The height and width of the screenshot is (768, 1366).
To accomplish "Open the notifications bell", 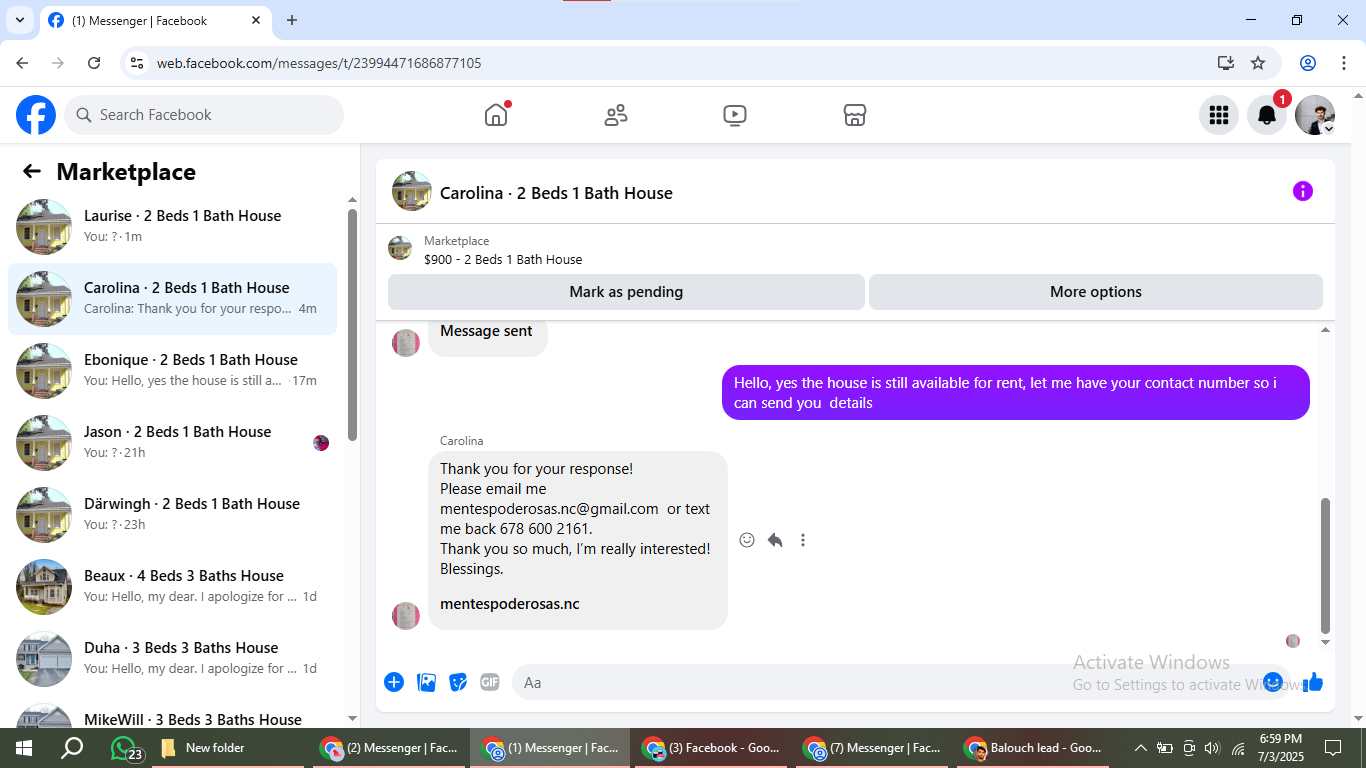I will point(1267,115).
